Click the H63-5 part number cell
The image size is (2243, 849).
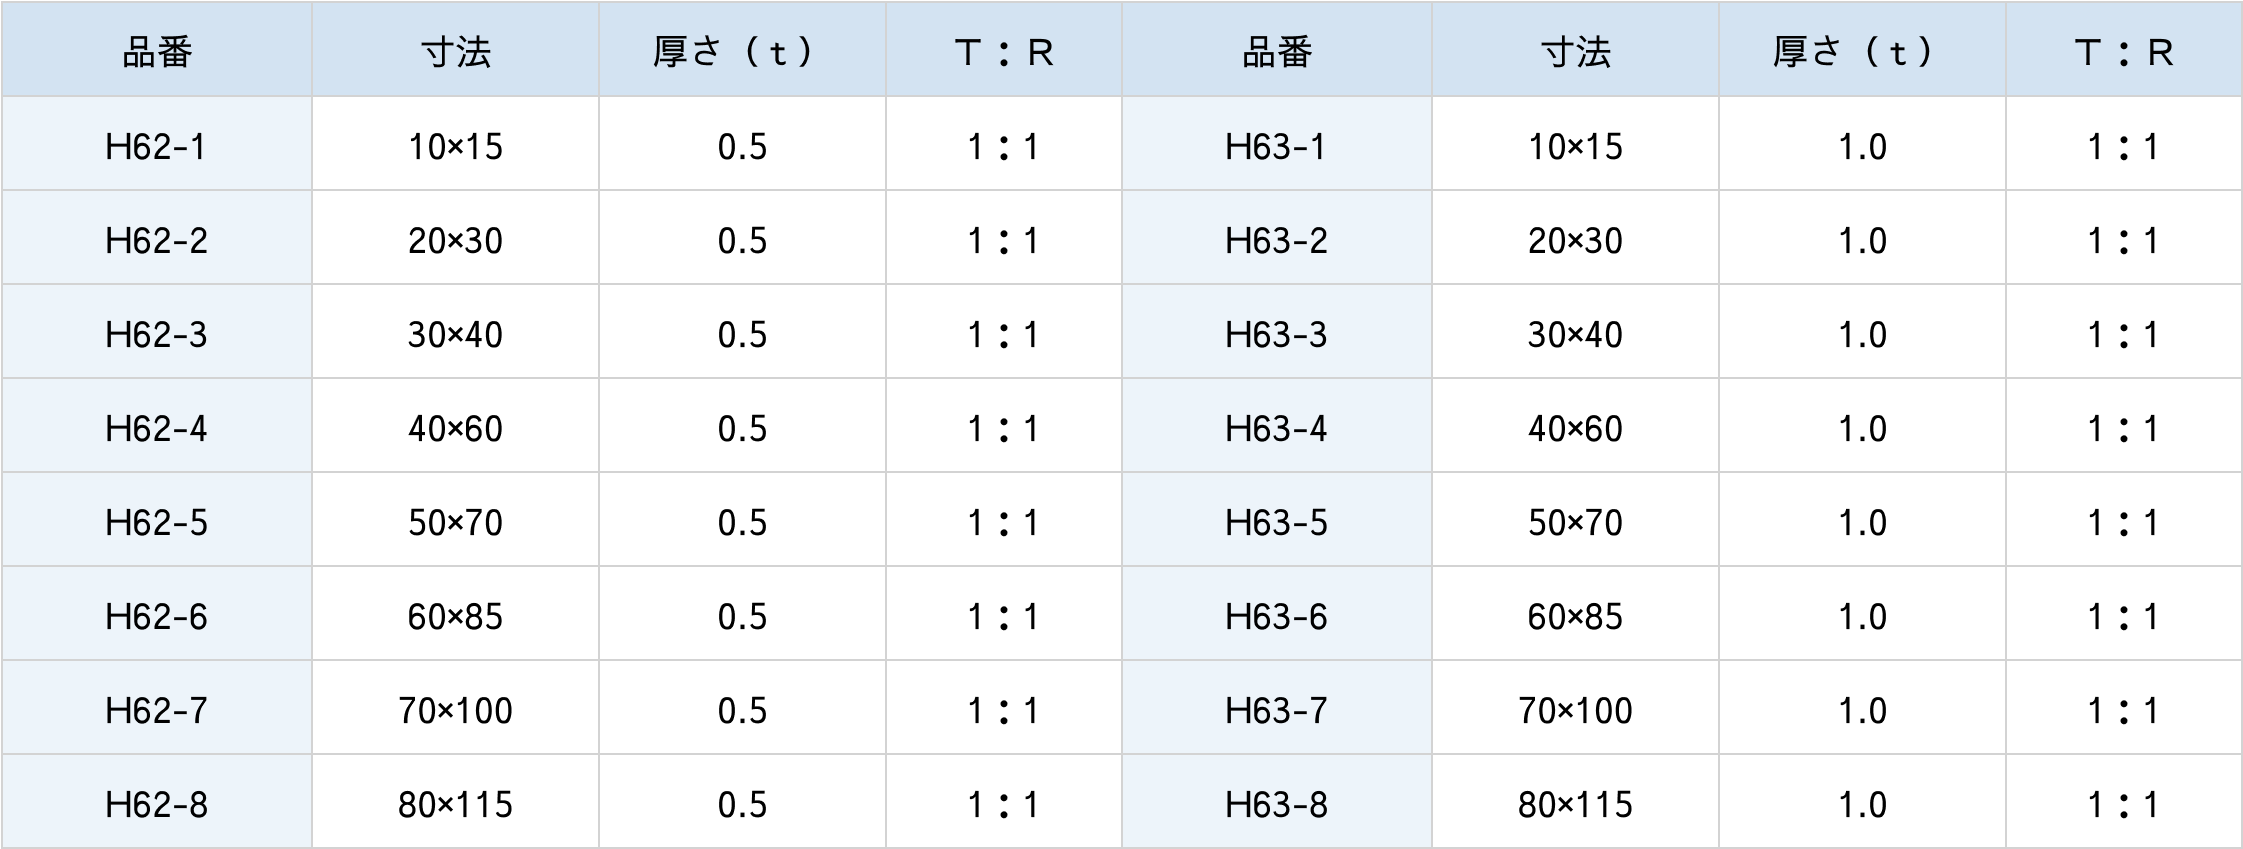tap(1276, 523)
